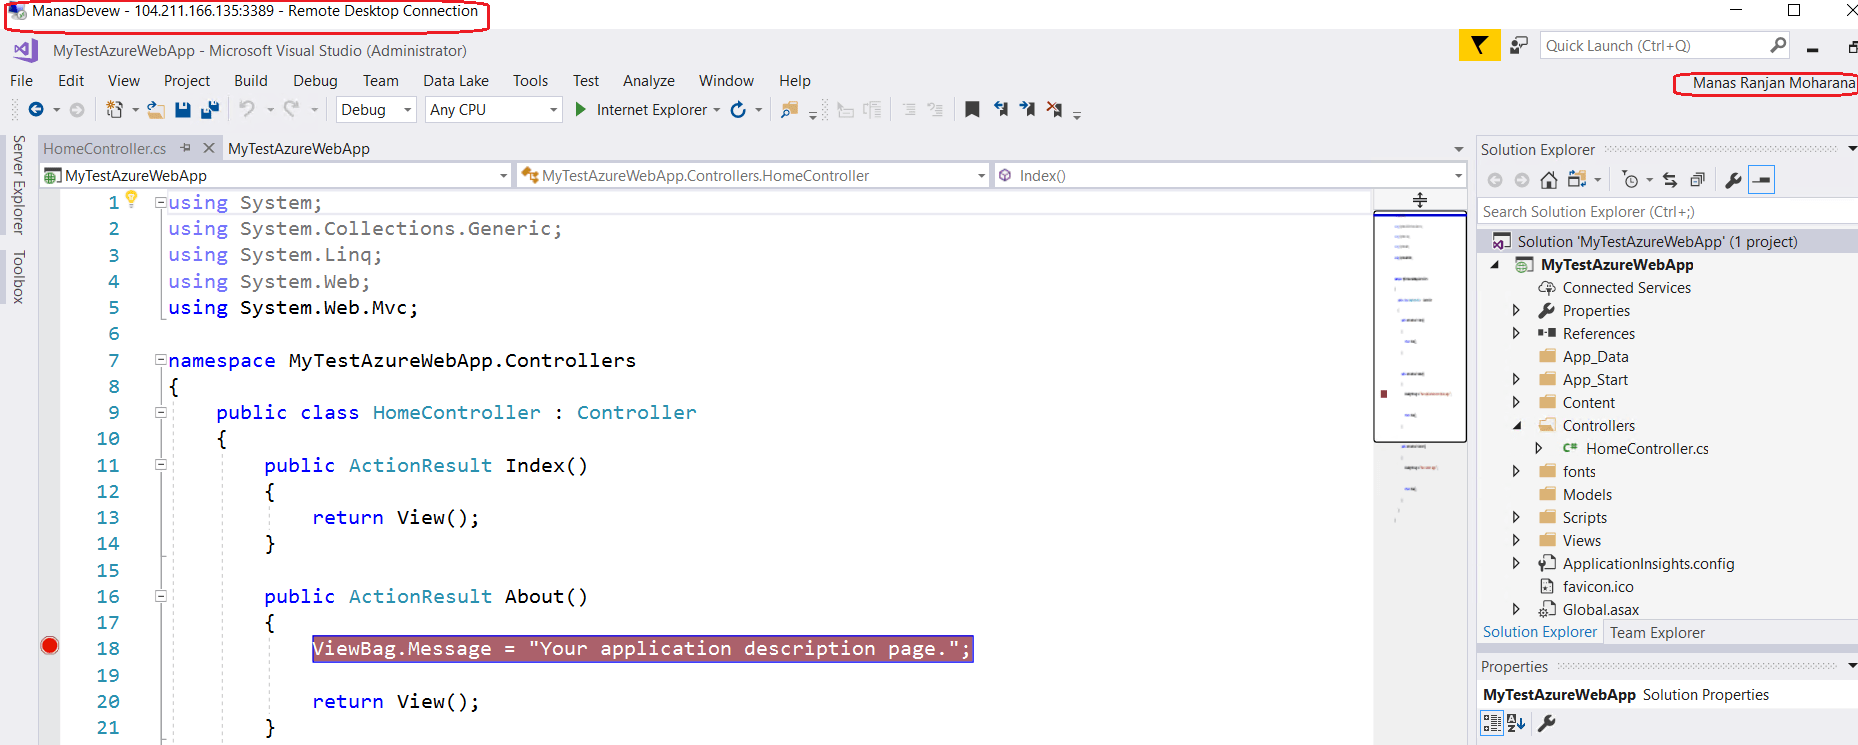Clear all bookmarks icon
The width and height of the screenshot is (1858, 745).
click(1054, 109)
